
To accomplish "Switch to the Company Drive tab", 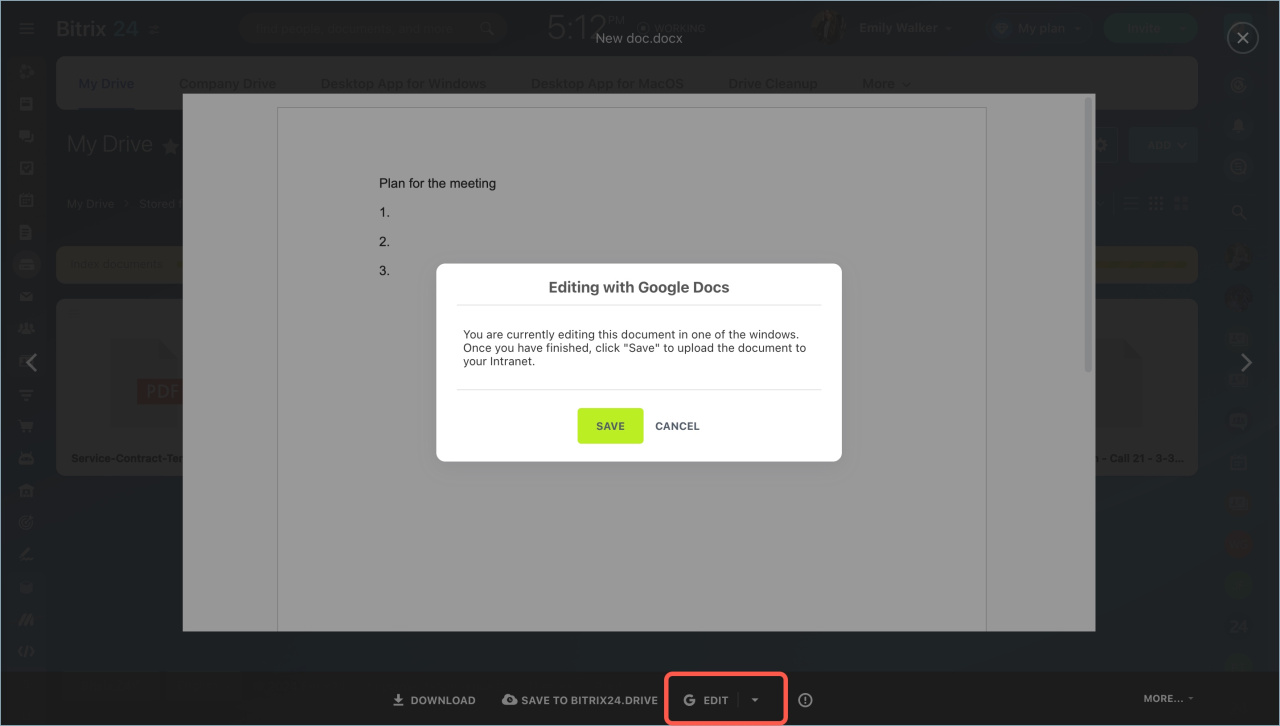I will 227,84.
